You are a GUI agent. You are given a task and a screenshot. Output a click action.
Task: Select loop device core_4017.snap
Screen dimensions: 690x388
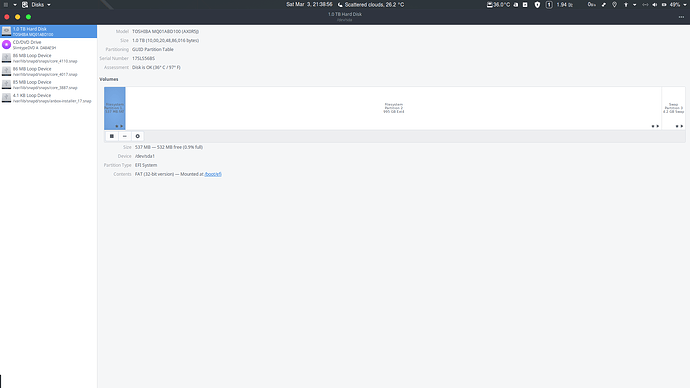click(48, 71)
